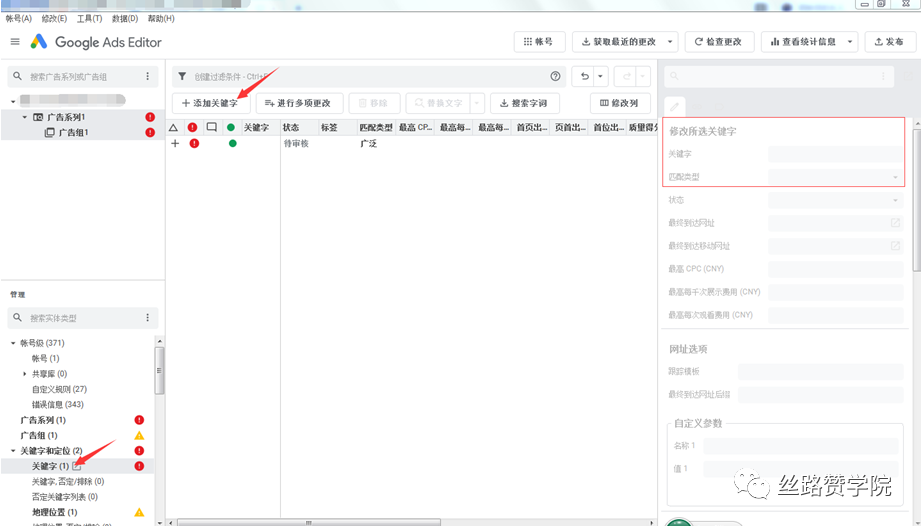Click the management list vertical scrollbar
The height and width of the screenshot is (526, 921).
click(159, 371)
